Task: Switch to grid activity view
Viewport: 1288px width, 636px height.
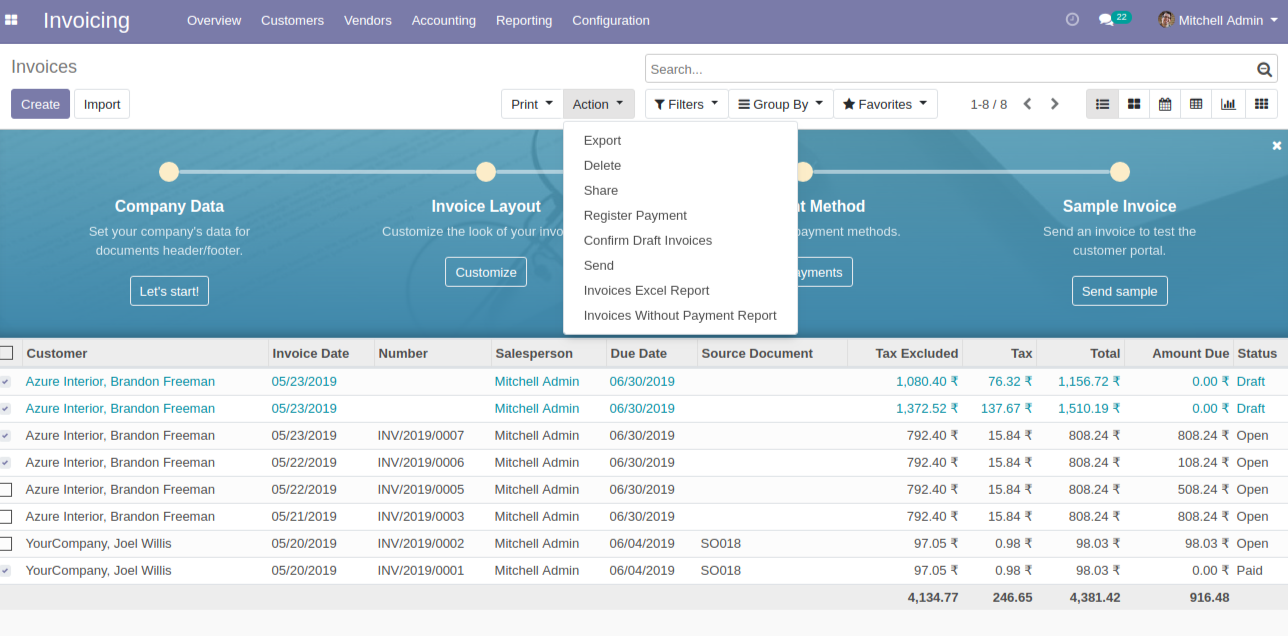Action: click(1261, 104)
